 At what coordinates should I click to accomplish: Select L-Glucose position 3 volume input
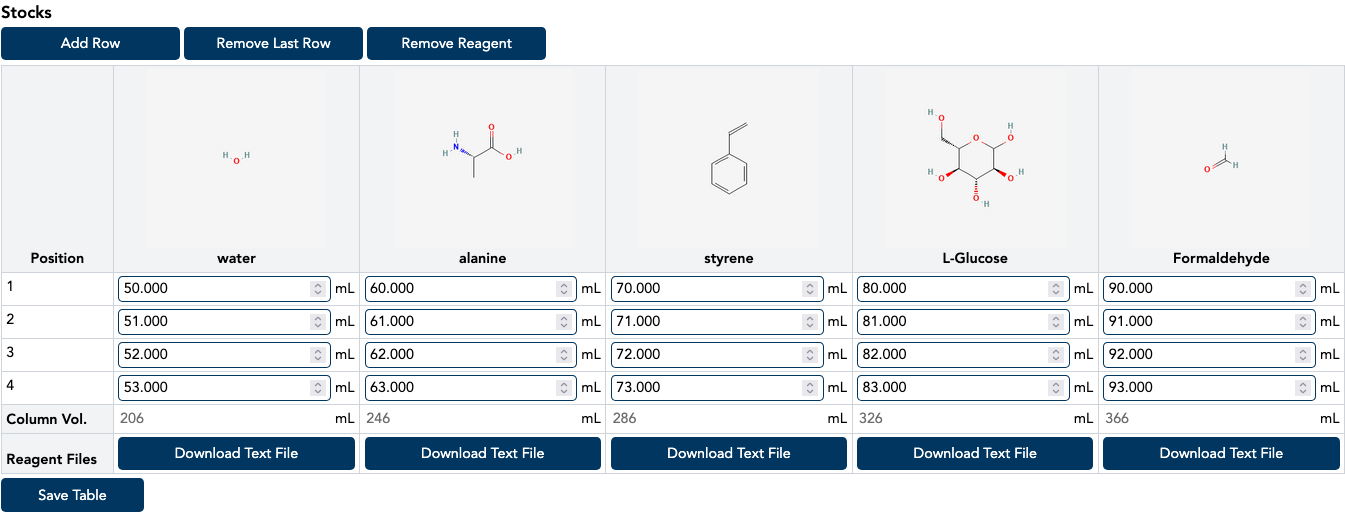click(x=951, y=355)
